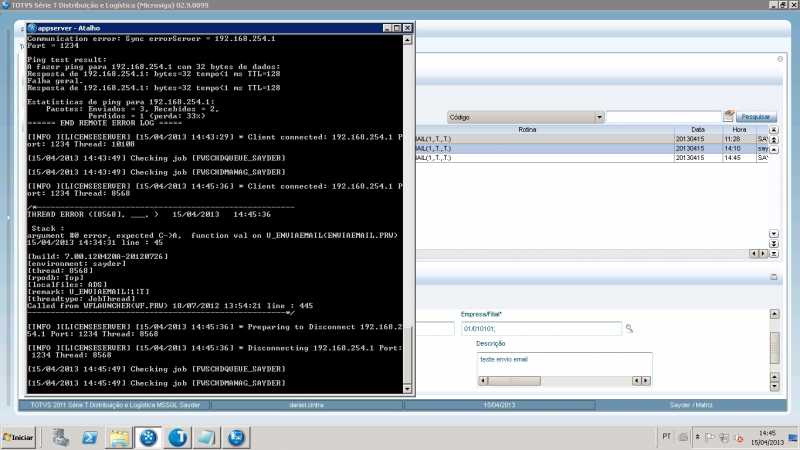This screenshot has height=450, width=800.
Task: Open Windows Explorer from the taskbar
Action: 119,438
